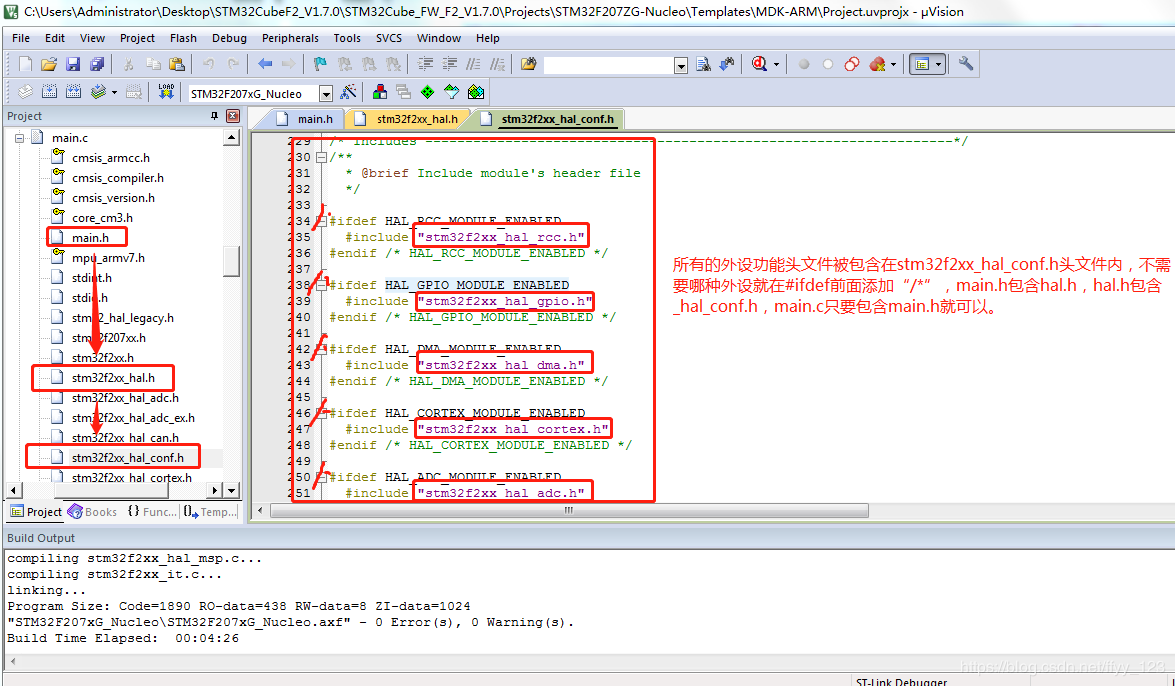Close the Project panel
Image resolution: width=1175 pixels, height=686 pixels.
point(233,116)
